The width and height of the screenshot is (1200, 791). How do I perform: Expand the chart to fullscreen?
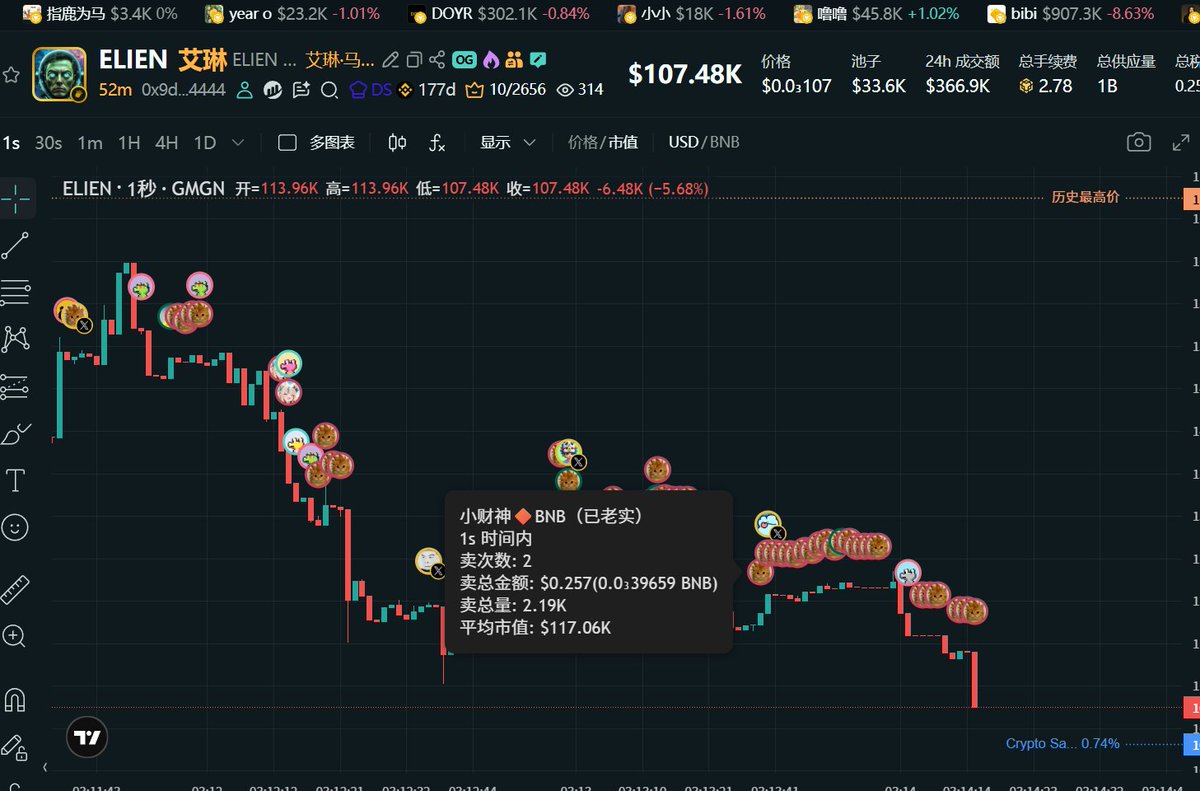tap(1180, 143)
